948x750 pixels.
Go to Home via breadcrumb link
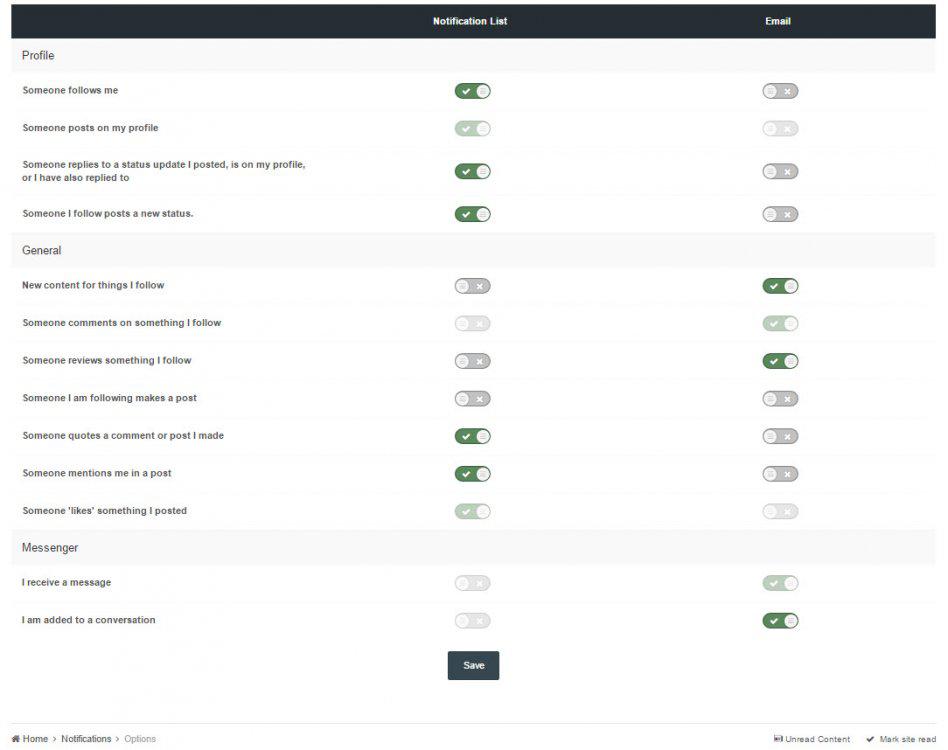pos(35,739)
